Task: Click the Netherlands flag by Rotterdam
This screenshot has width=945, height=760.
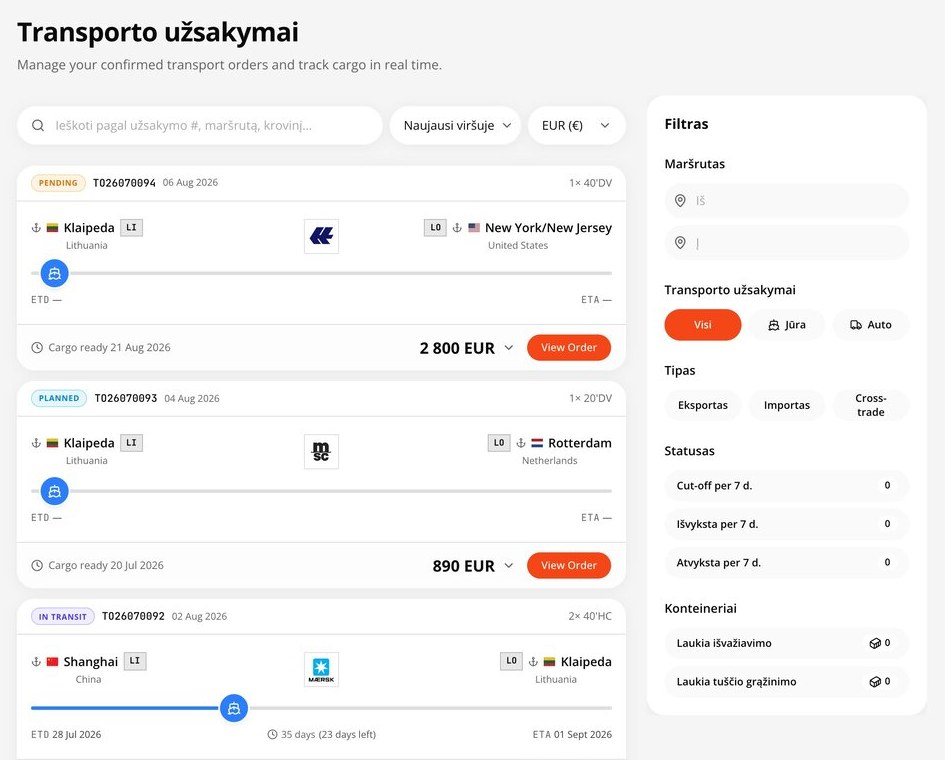Action: tap(537, 443)
